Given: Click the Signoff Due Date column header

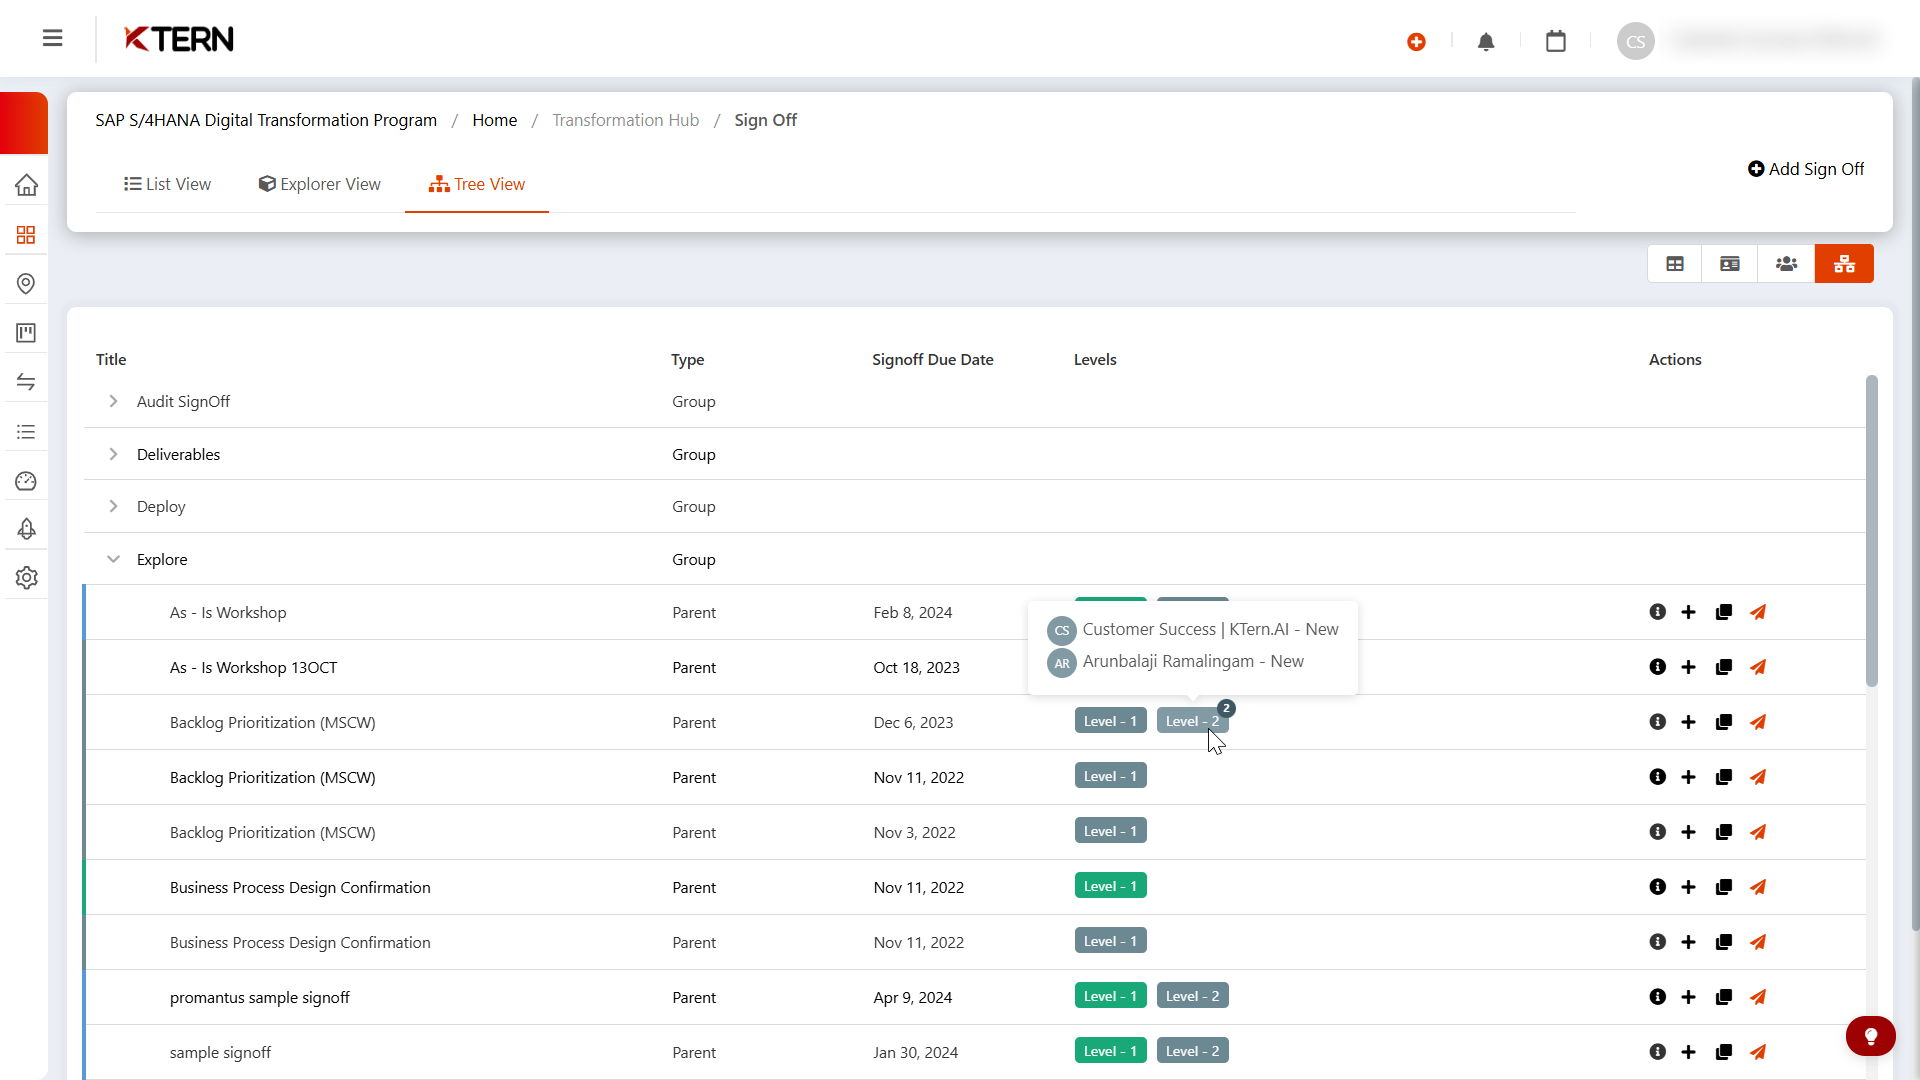Looking at the screenshot, I should pos(933,359).
